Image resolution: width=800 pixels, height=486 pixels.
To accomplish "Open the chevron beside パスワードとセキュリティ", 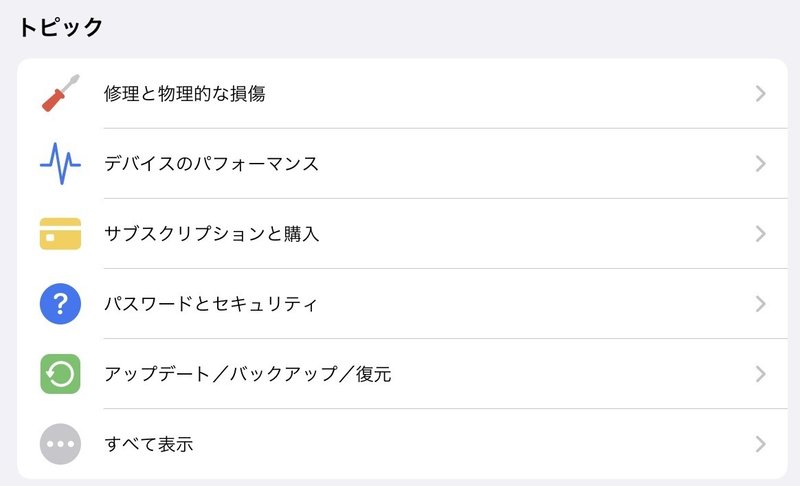I will click(x=761, y=304).
